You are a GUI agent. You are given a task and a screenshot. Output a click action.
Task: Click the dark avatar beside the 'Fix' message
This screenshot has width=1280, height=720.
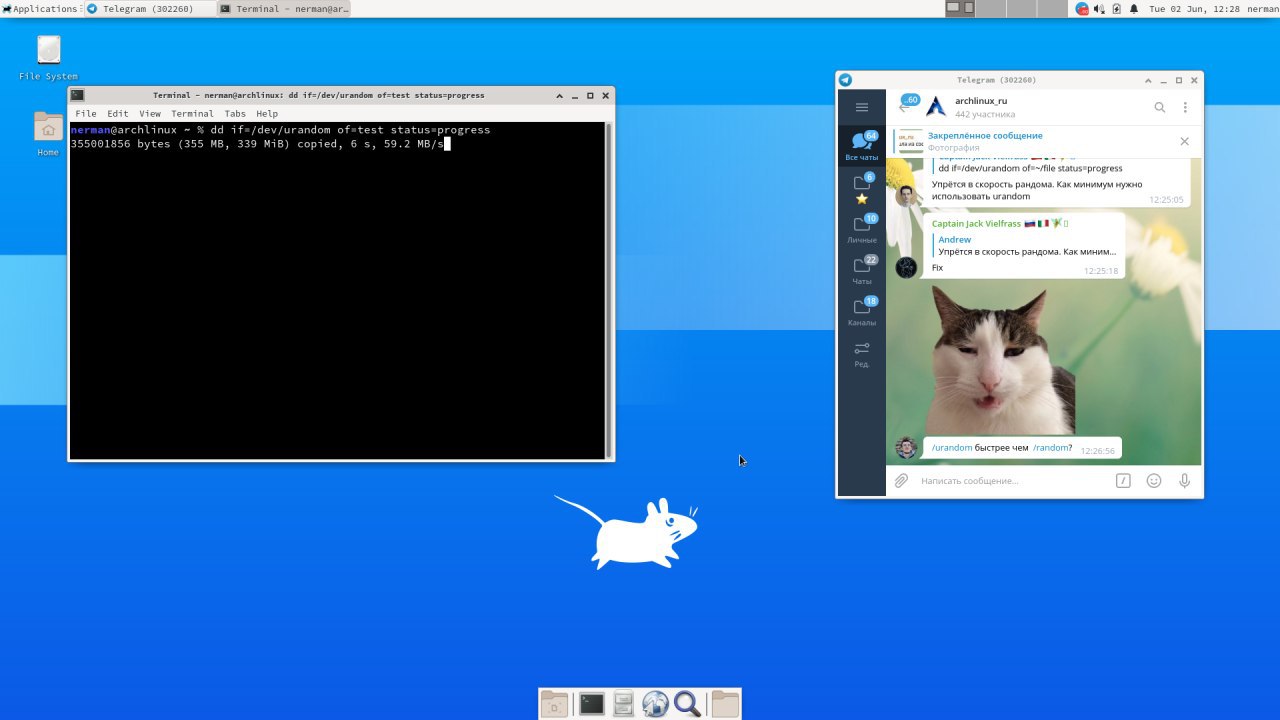click(x=907, y=267)
